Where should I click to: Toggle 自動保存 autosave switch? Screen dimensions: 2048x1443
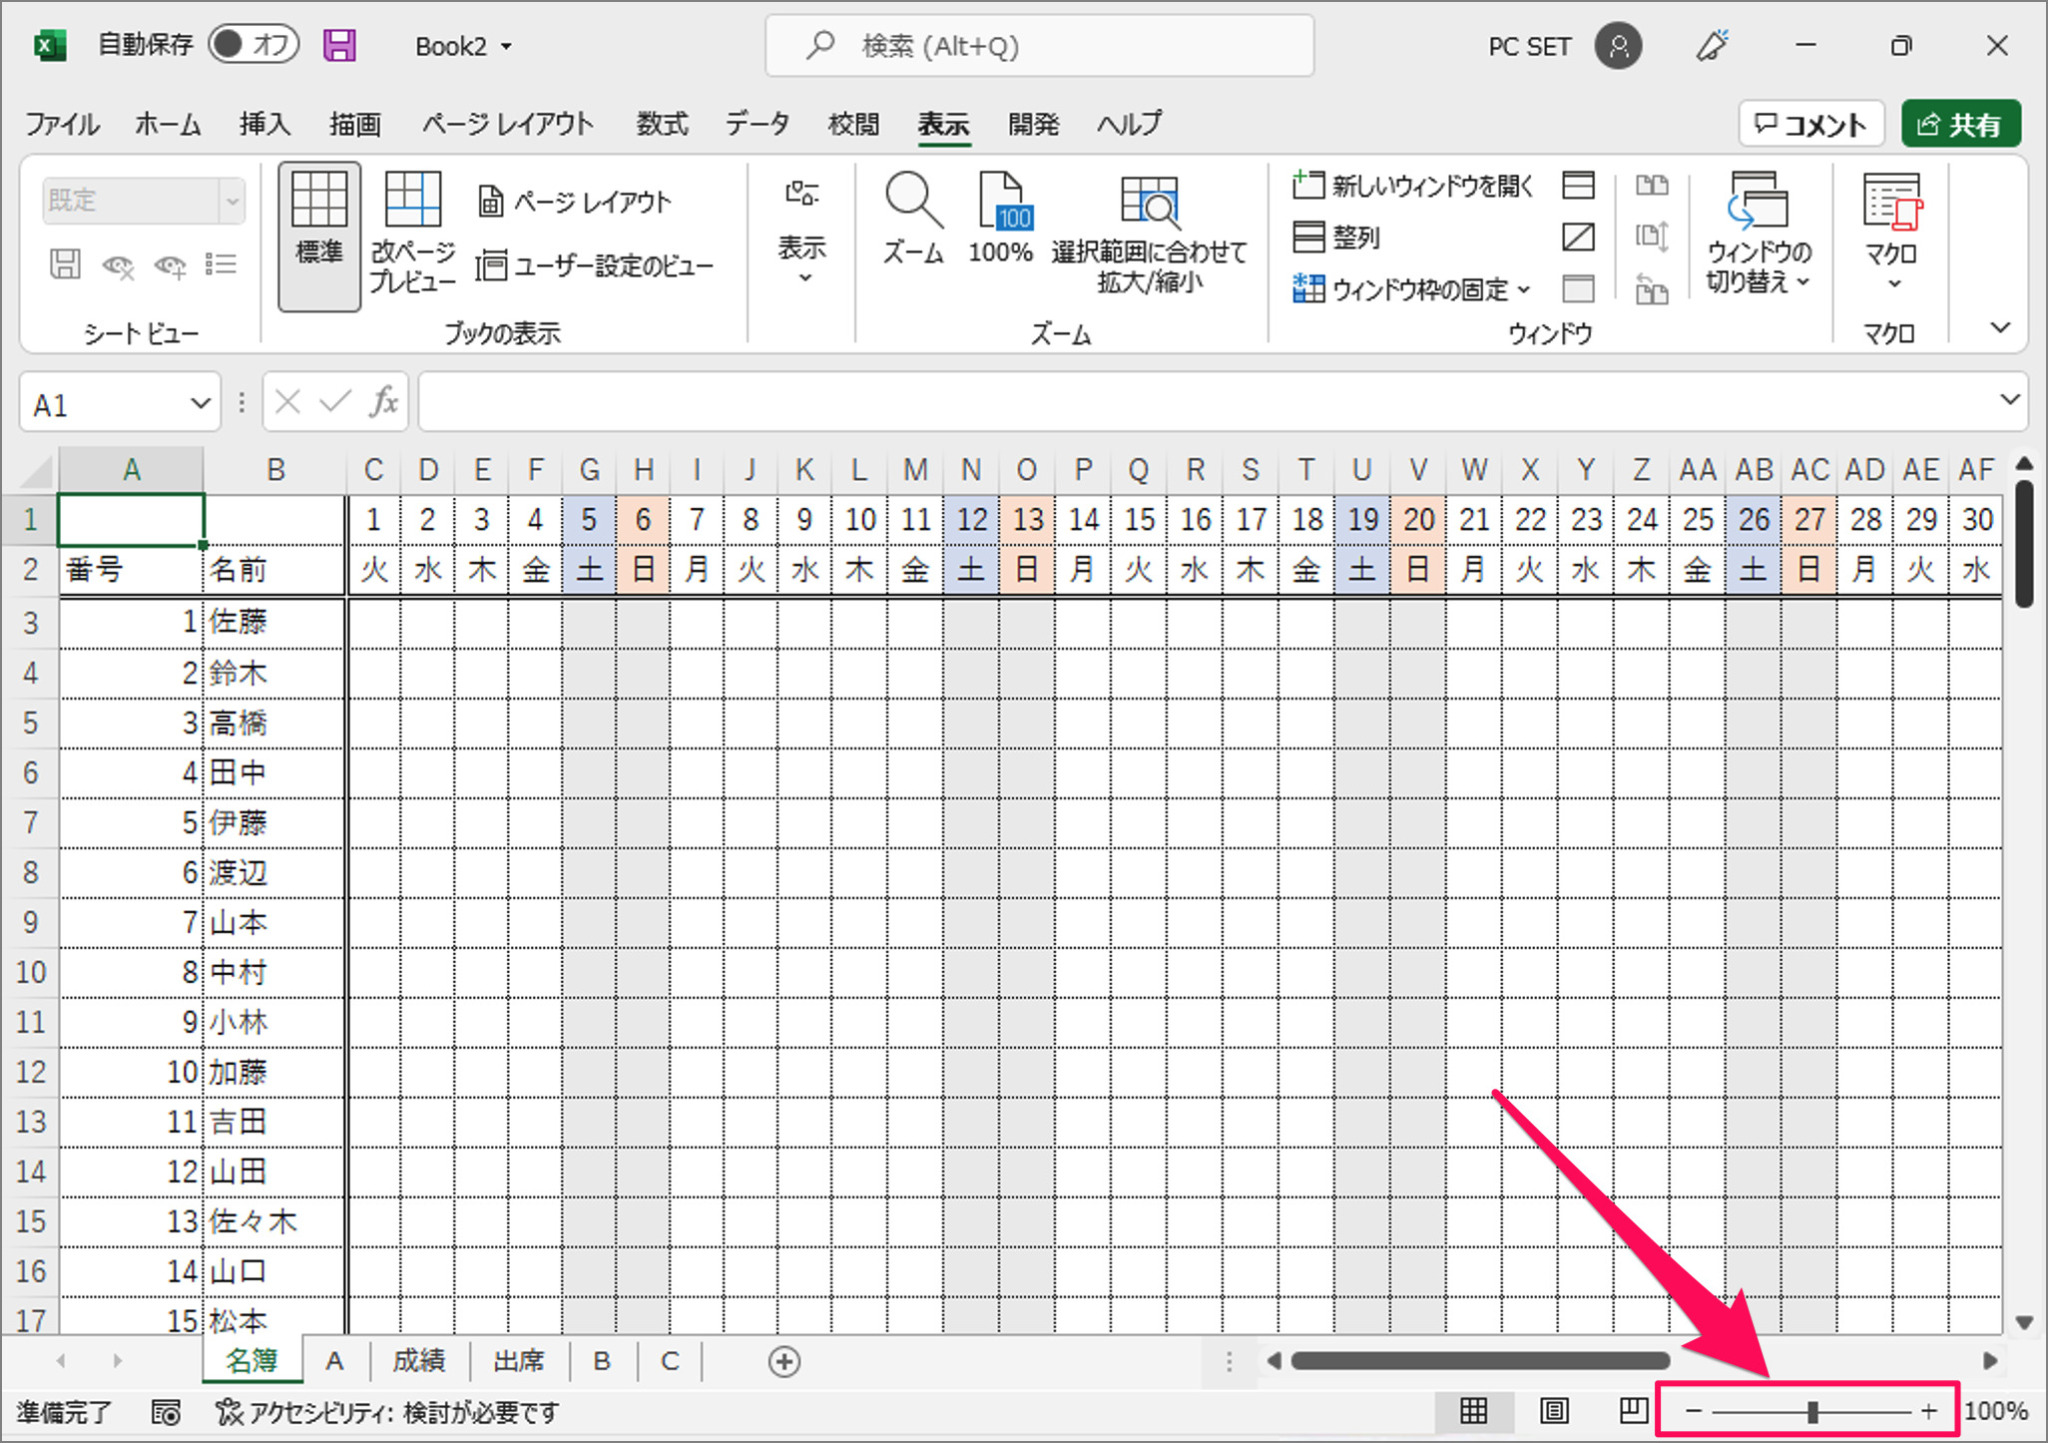pyautogui.click(x=253, y=43)
